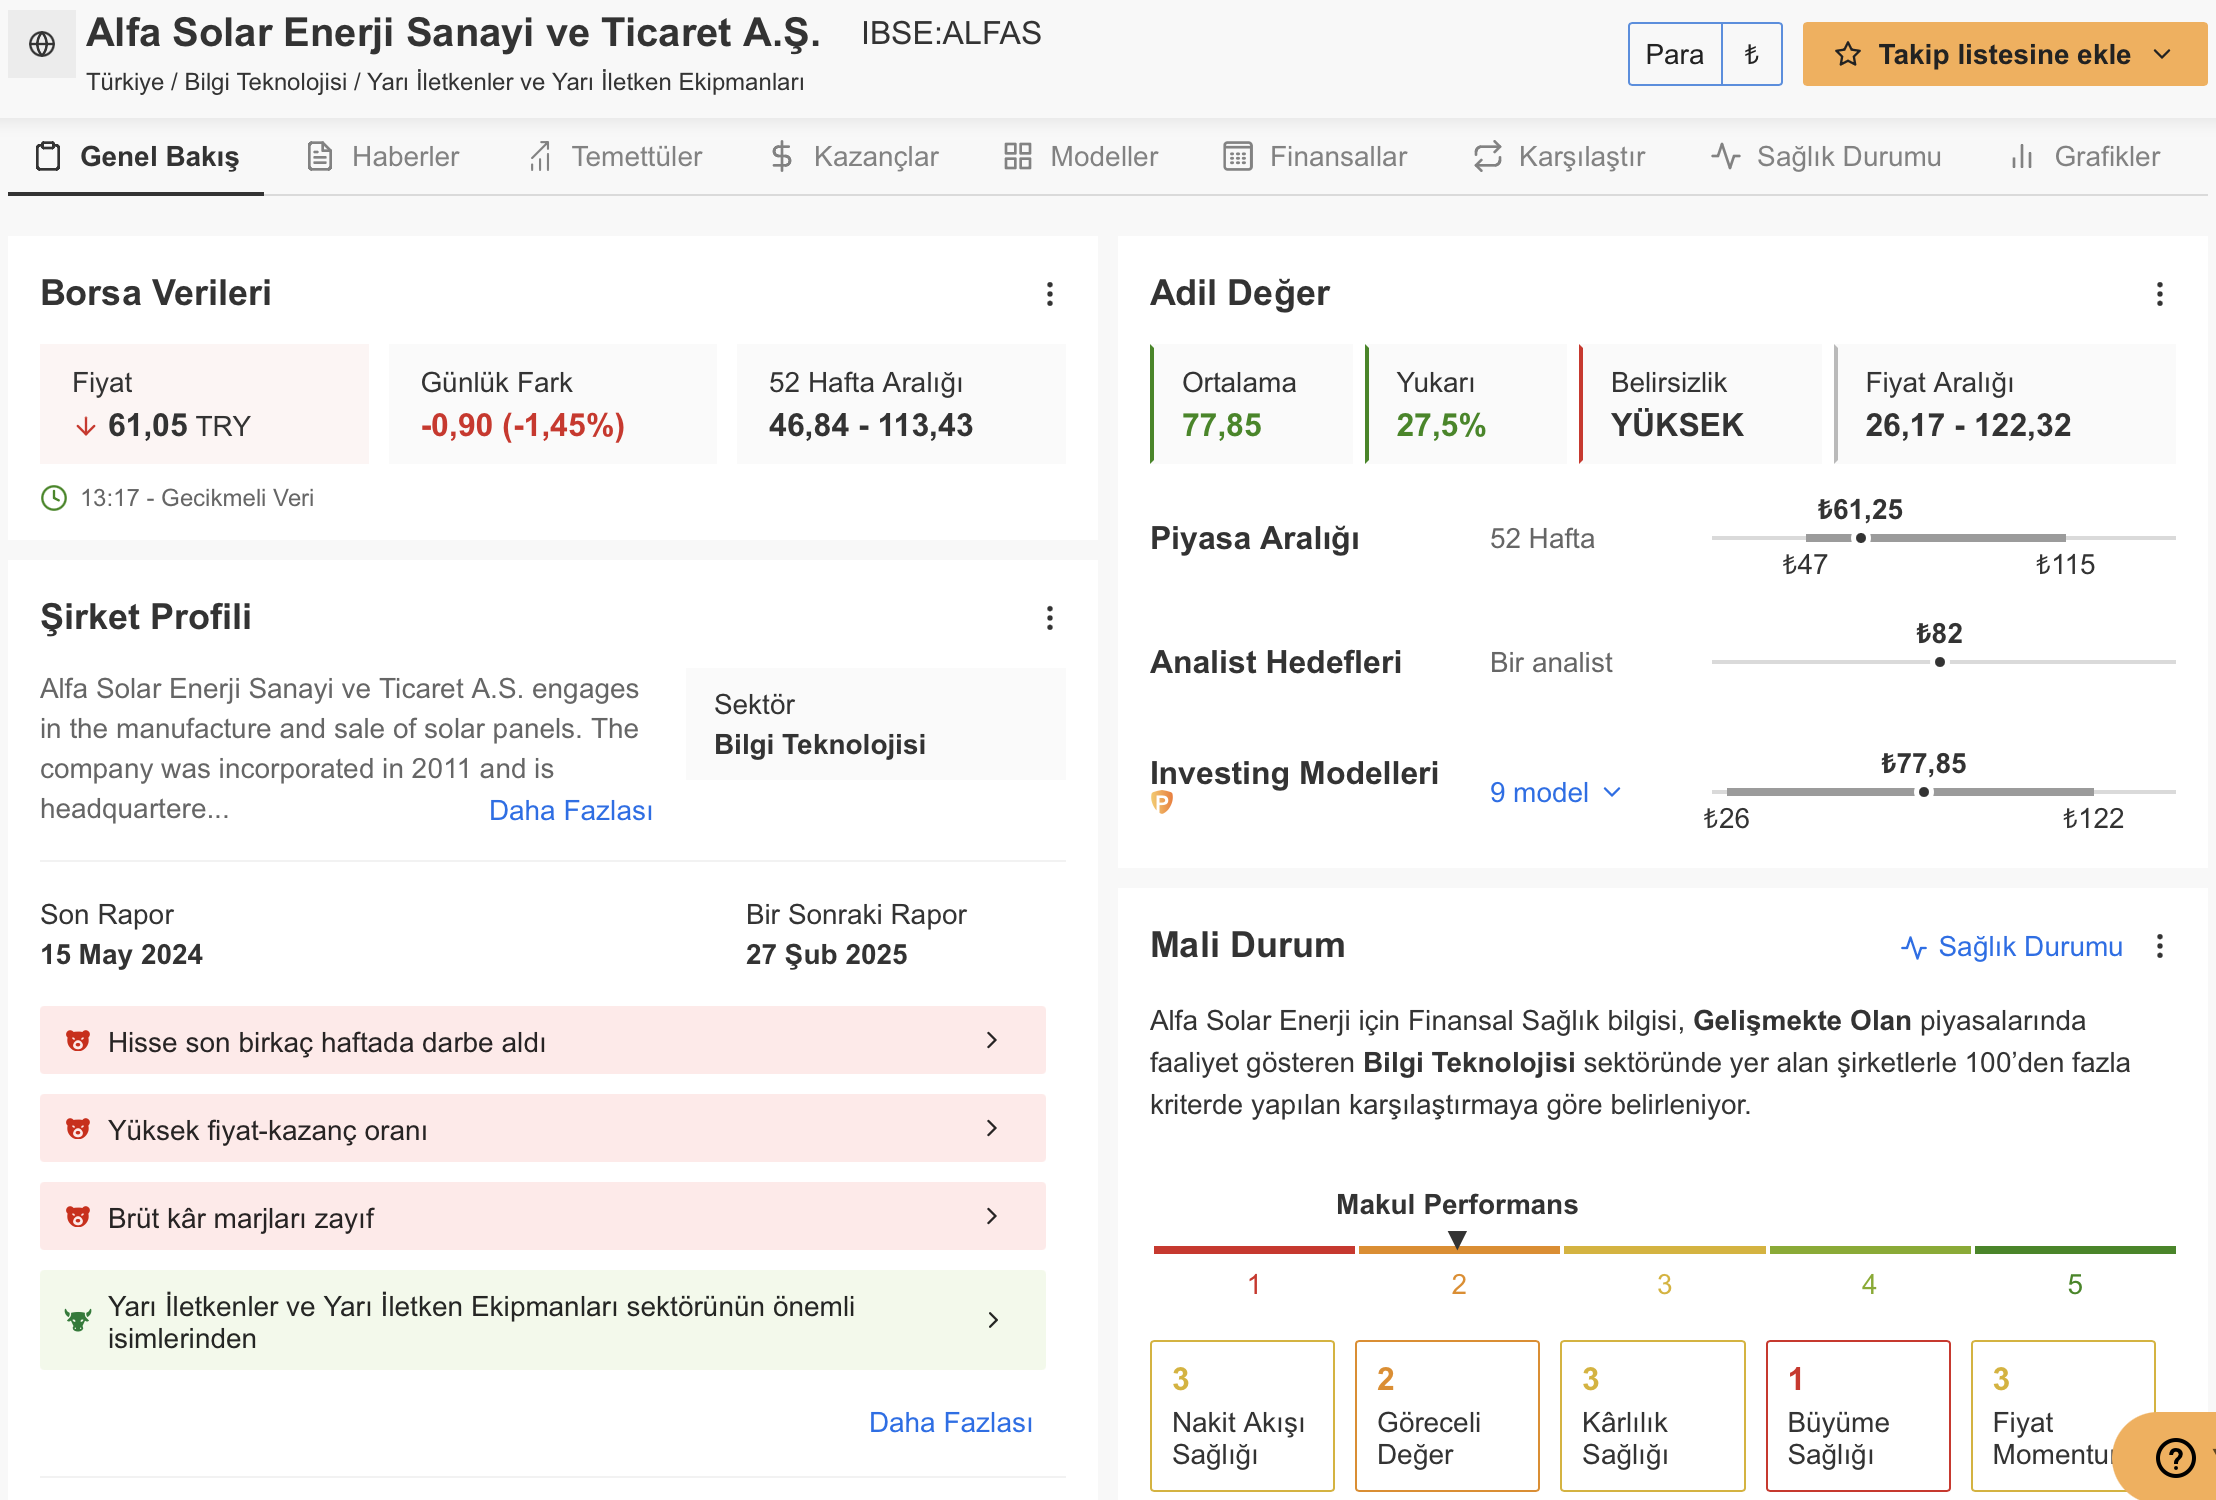Switch to the Temettüler tab
Image resolution: width=2216 pixels, height=1500 pixels.
pos(615,156)
